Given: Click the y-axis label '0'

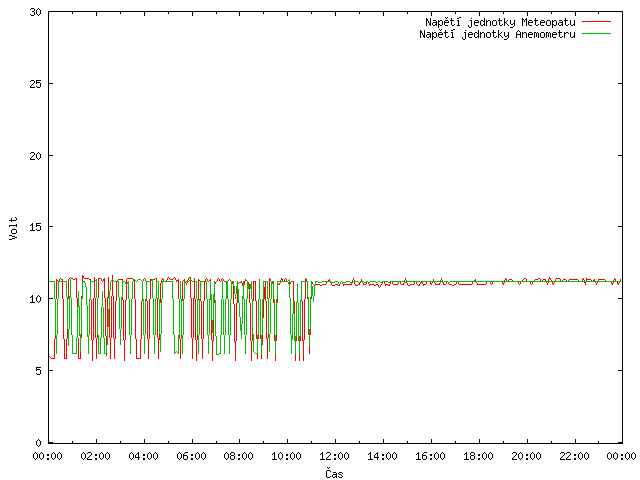Looking at the screenshot, I should (x=39, y=443).
